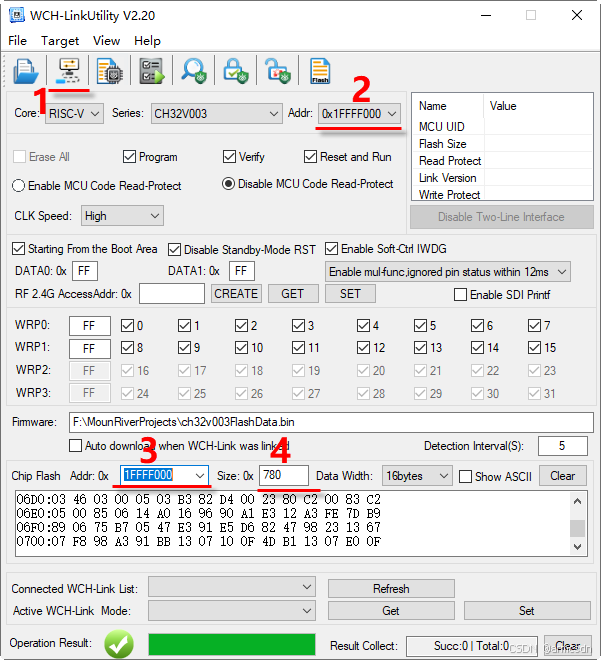Open the Target menu
601x660 pixels.
point(60,41)
